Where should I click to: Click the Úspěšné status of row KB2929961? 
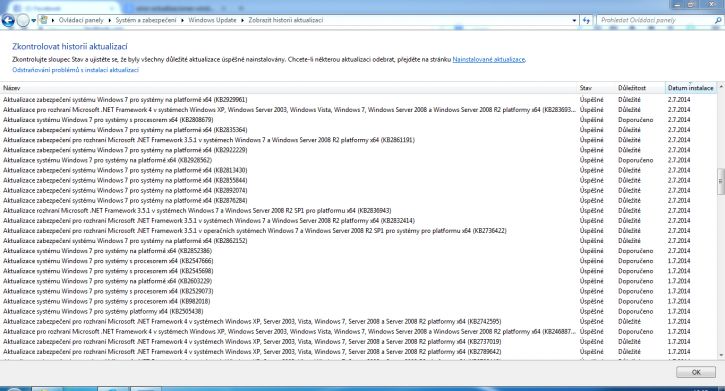click(591, 100)
